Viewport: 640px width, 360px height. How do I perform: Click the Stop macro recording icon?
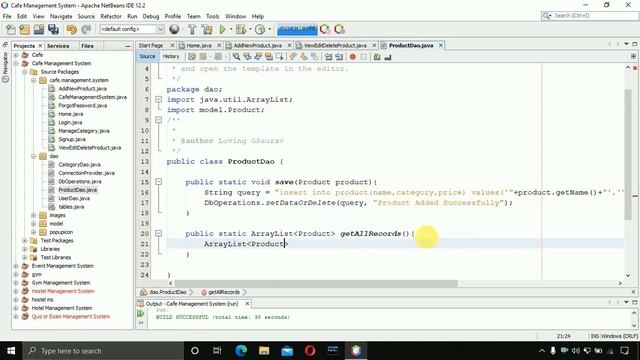click(x=364, y=57)
